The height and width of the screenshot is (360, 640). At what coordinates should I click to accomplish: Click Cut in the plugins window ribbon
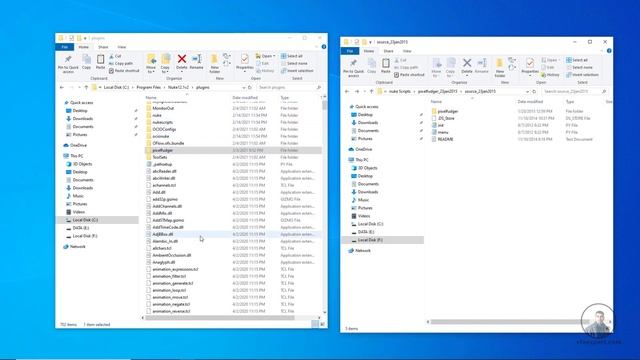115,56
